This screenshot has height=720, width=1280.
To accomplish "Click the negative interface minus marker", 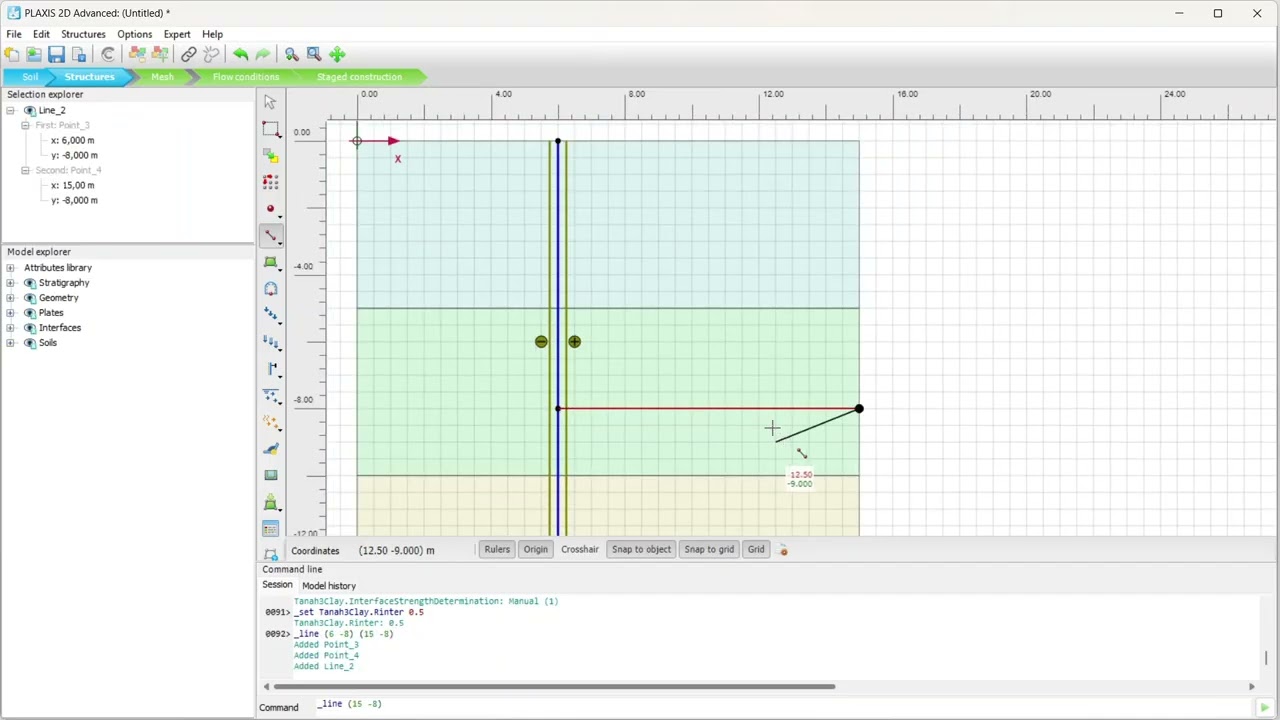I will (541, 342).
